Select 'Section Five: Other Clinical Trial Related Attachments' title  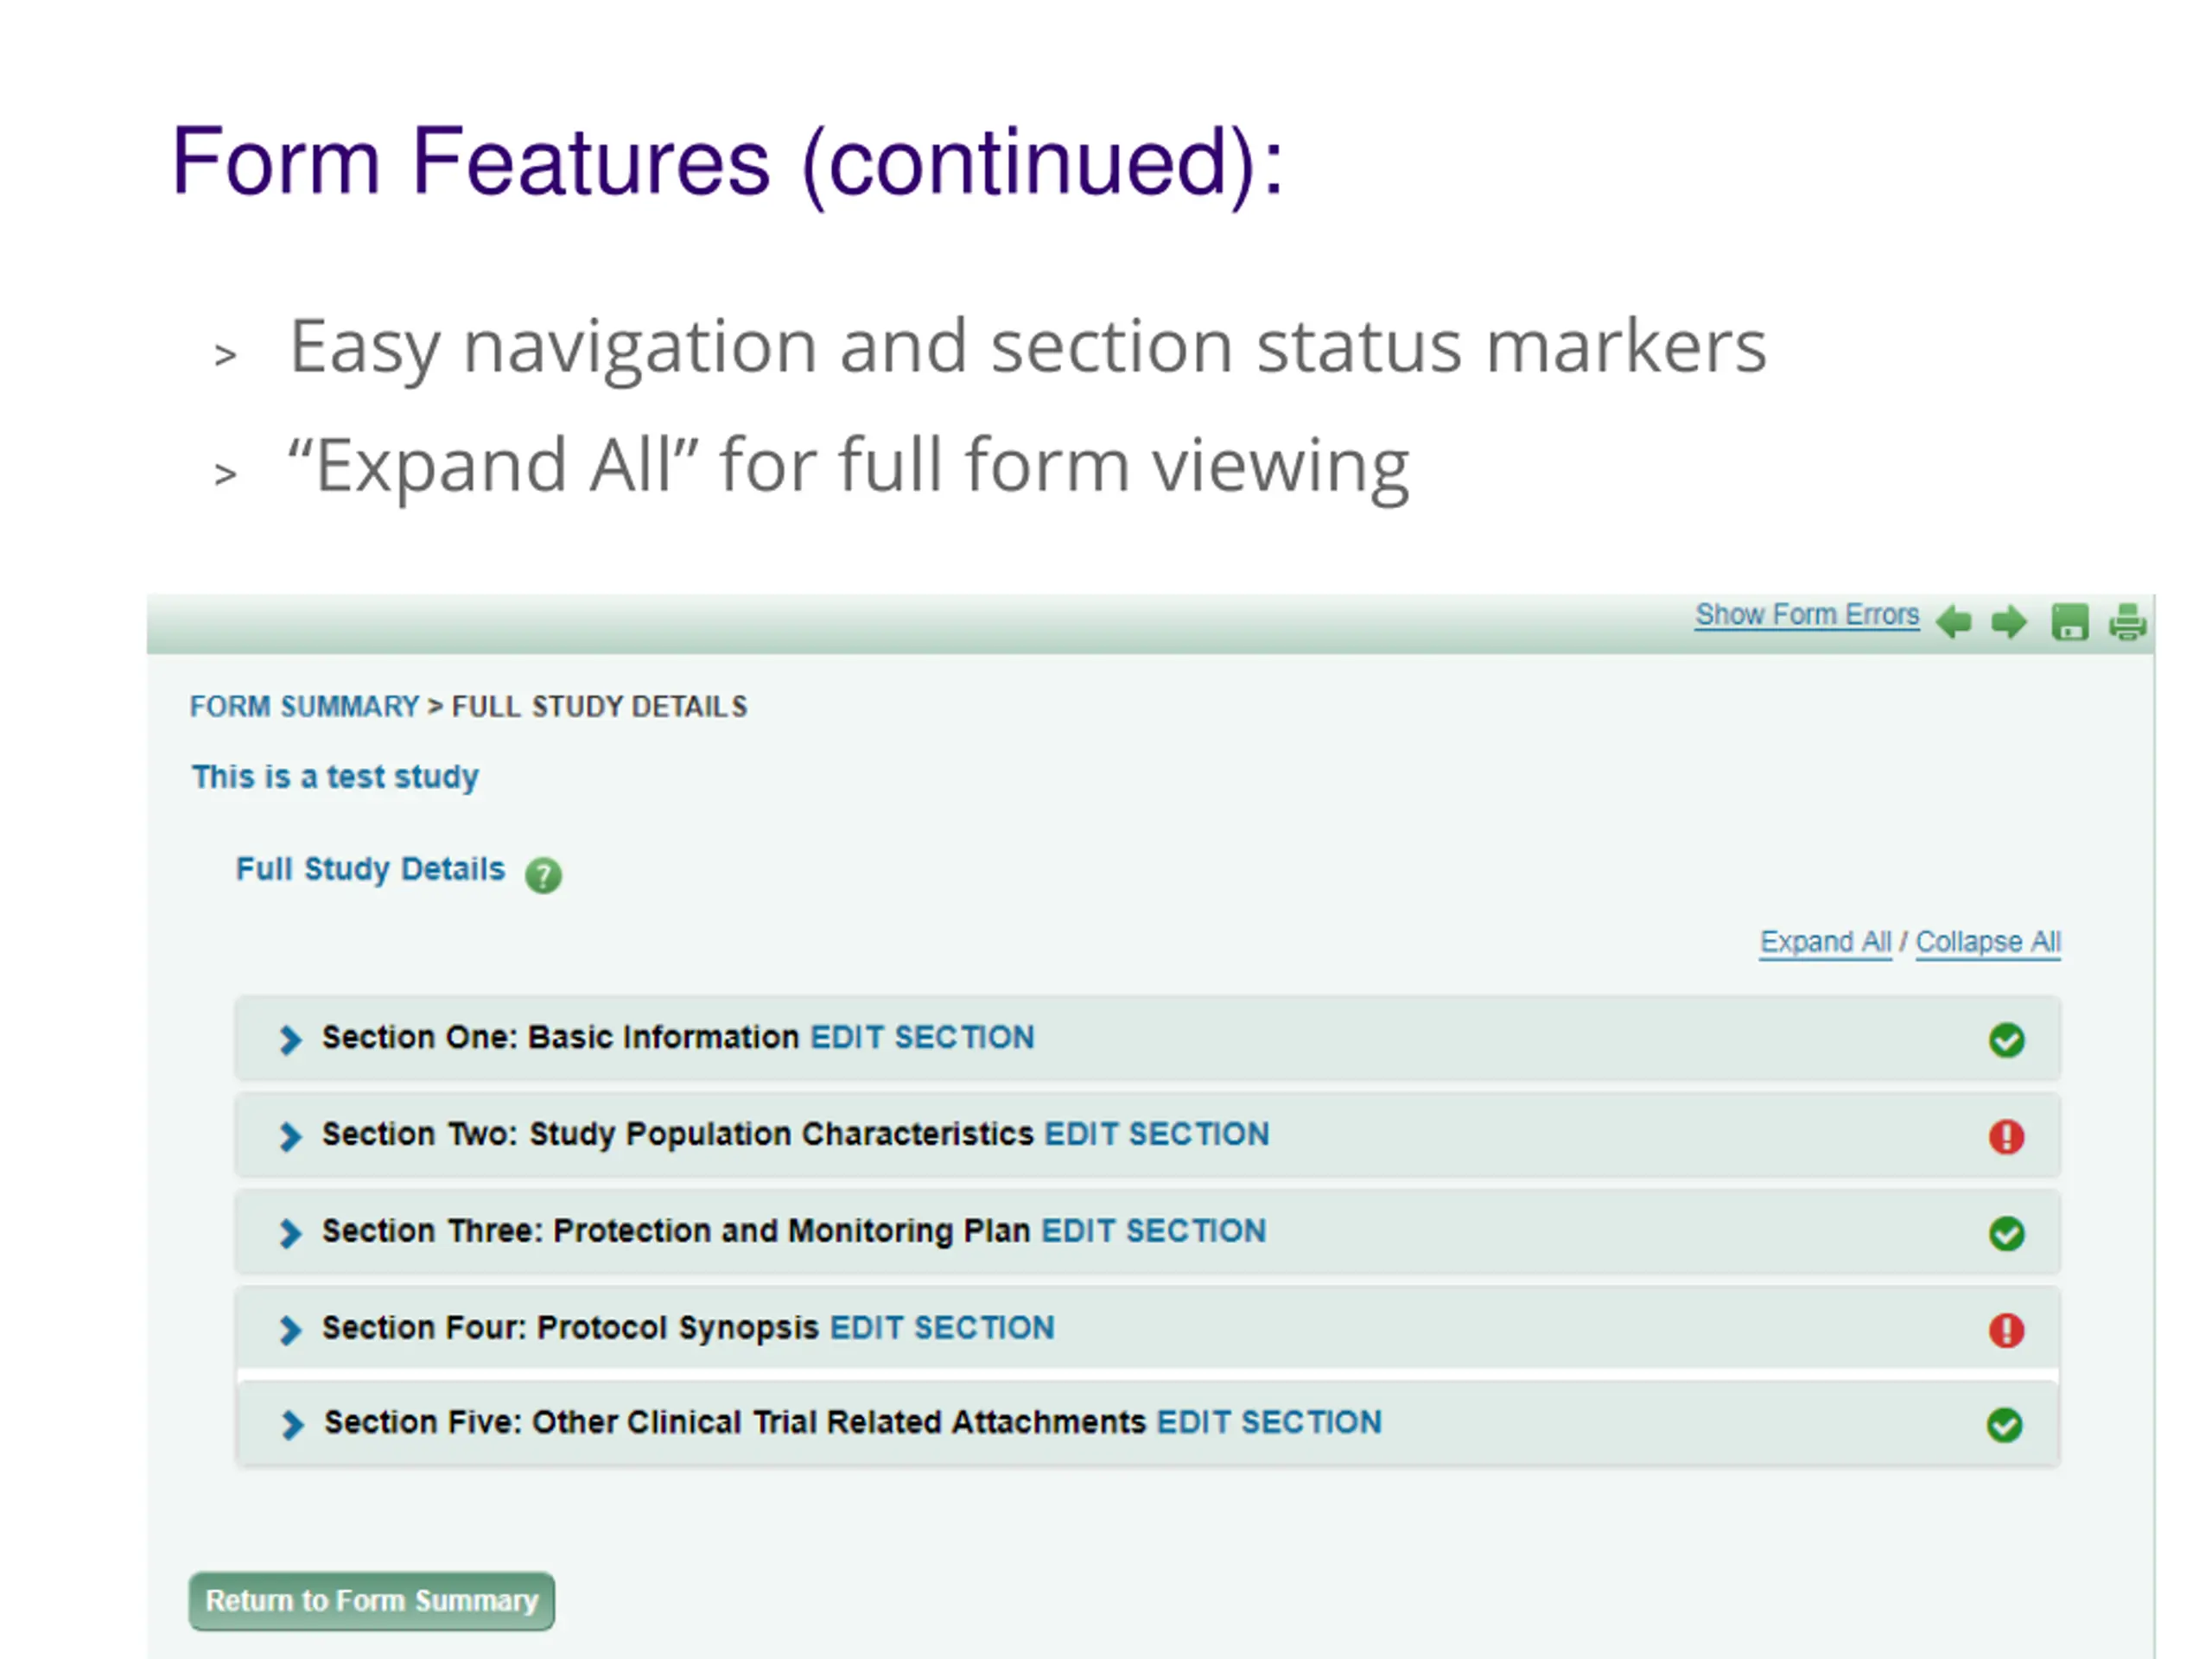[x=735, y=1422]
